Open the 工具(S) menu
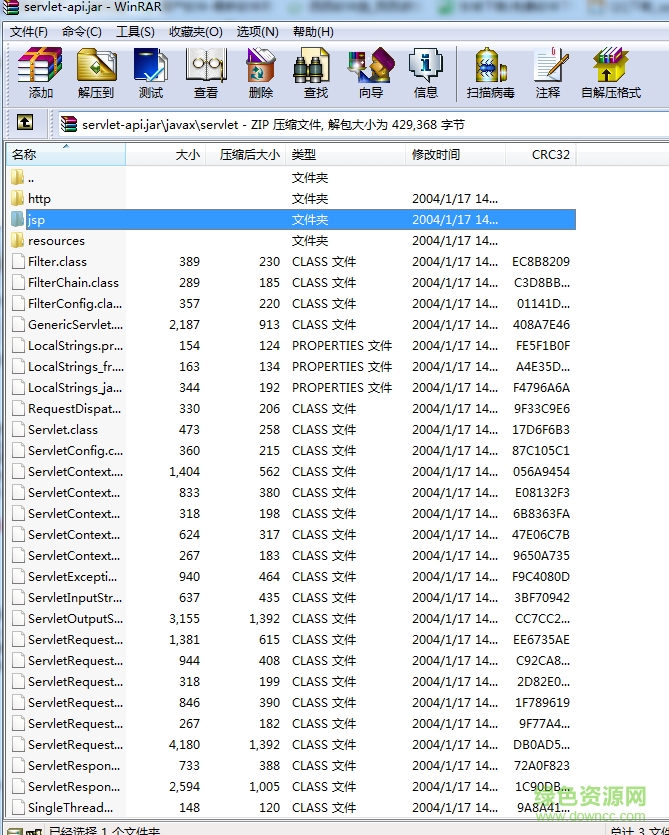The height and width of the screenshot is (835, 669). (135, 32)
